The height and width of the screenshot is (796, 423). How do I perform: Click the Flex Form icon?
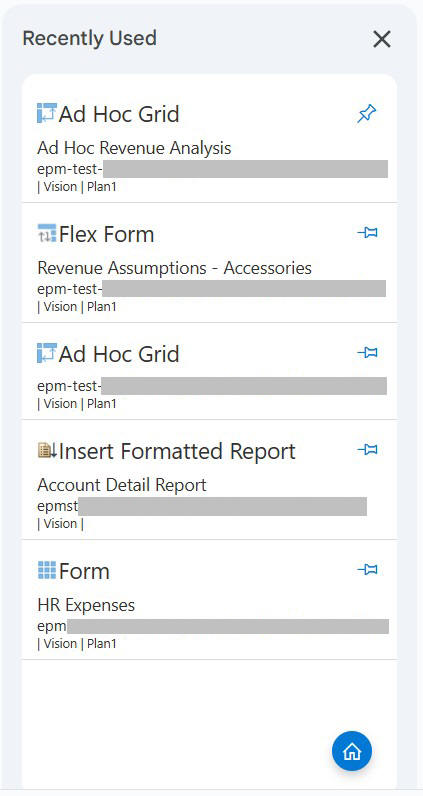pos(47,233)
